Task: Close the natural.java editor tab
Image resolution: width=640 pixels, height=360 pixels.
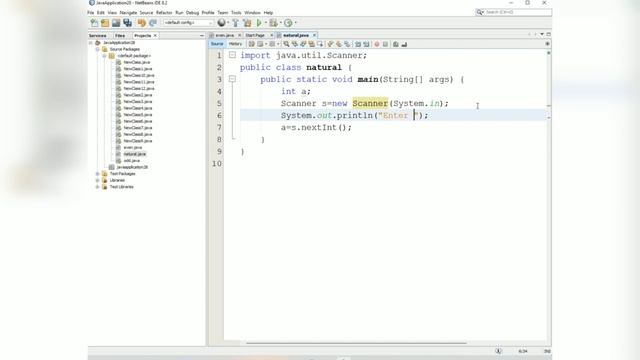Action: [314, 36]
